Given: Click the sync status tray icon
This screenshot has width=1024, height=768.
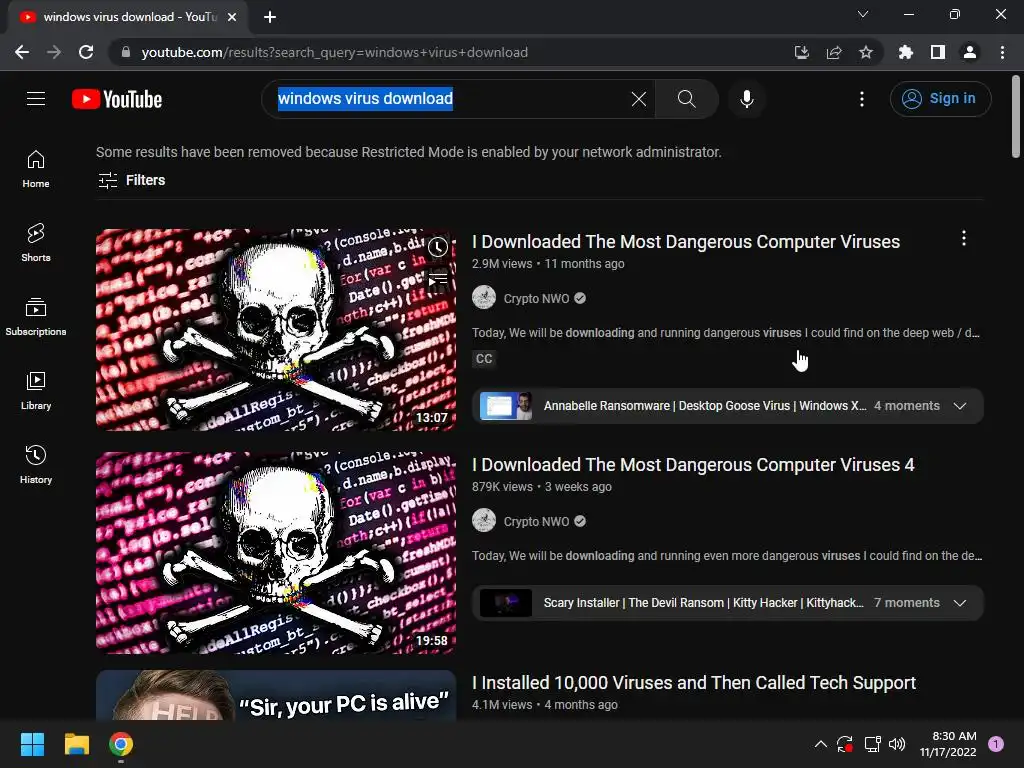Looking at the screenshot, I should pyautogui.click(x=845, y=744).
